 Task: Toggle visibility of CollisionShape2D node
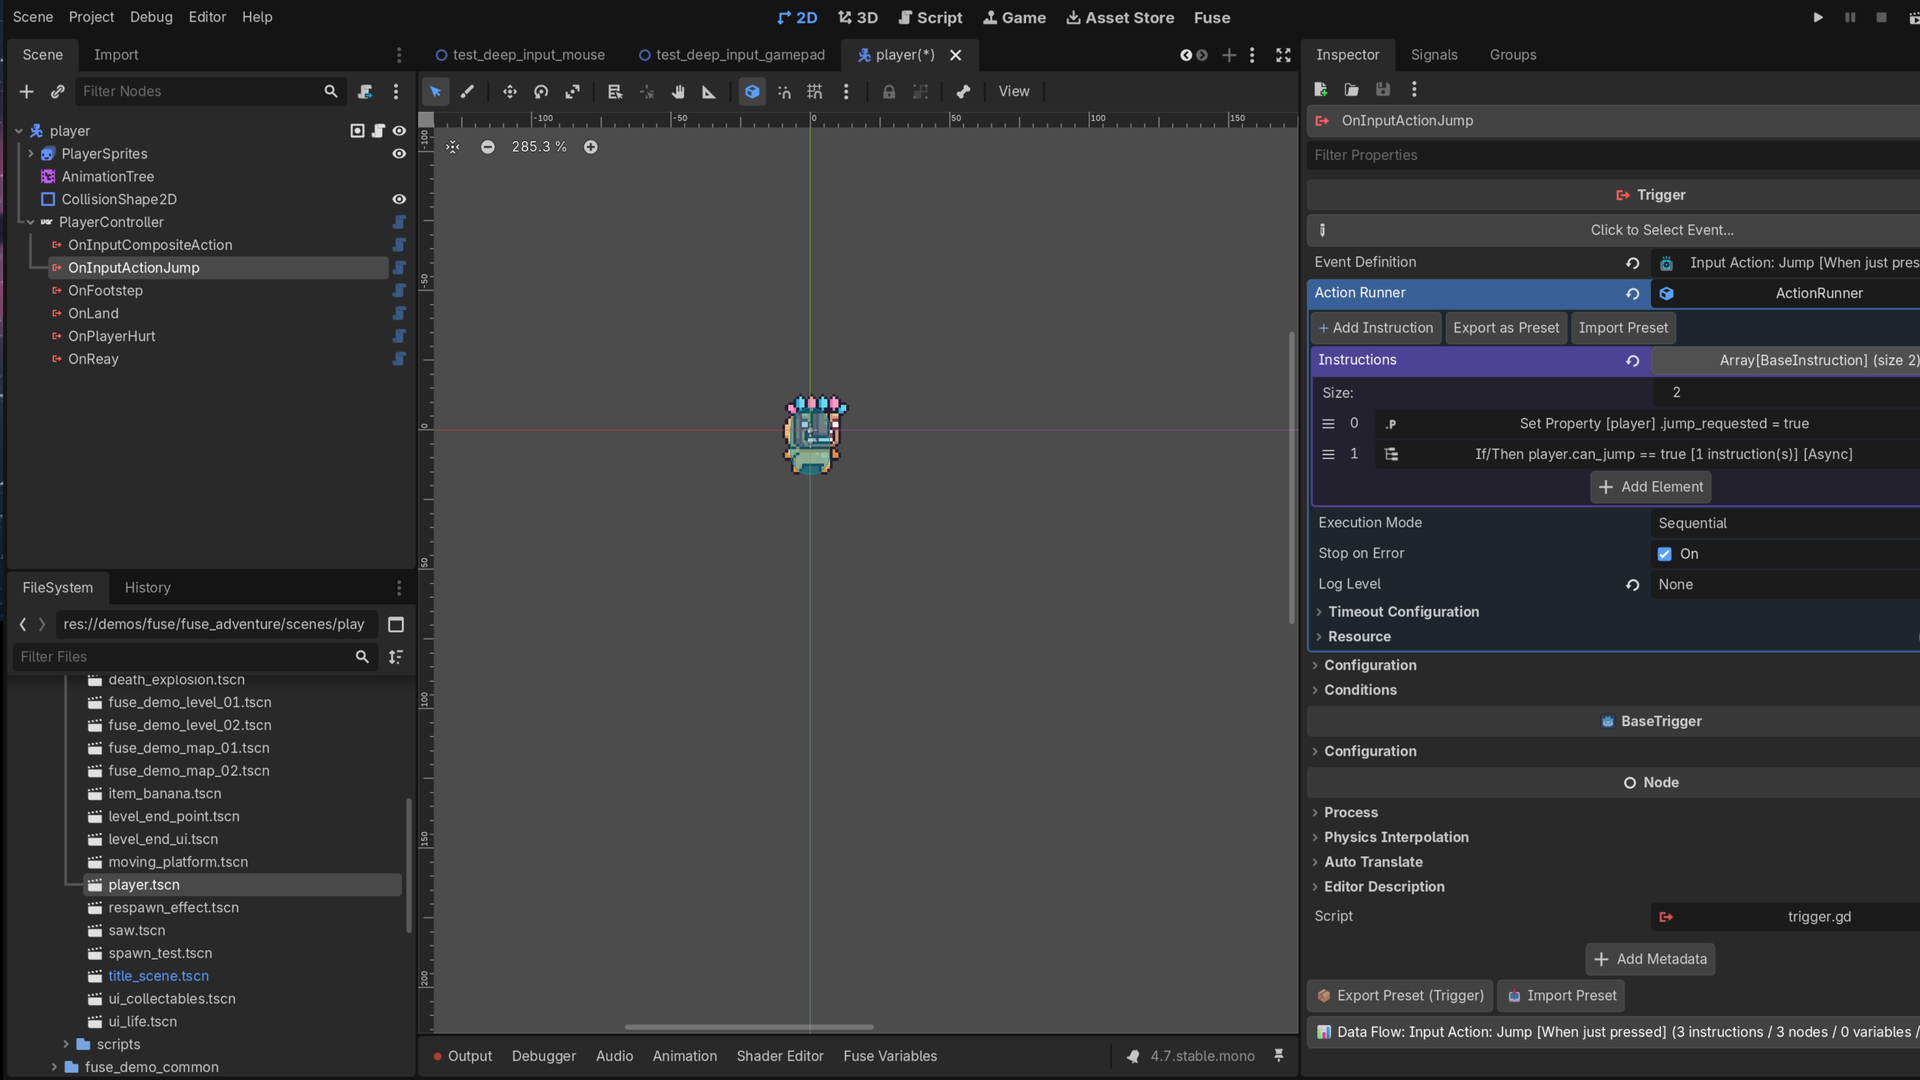399,200
